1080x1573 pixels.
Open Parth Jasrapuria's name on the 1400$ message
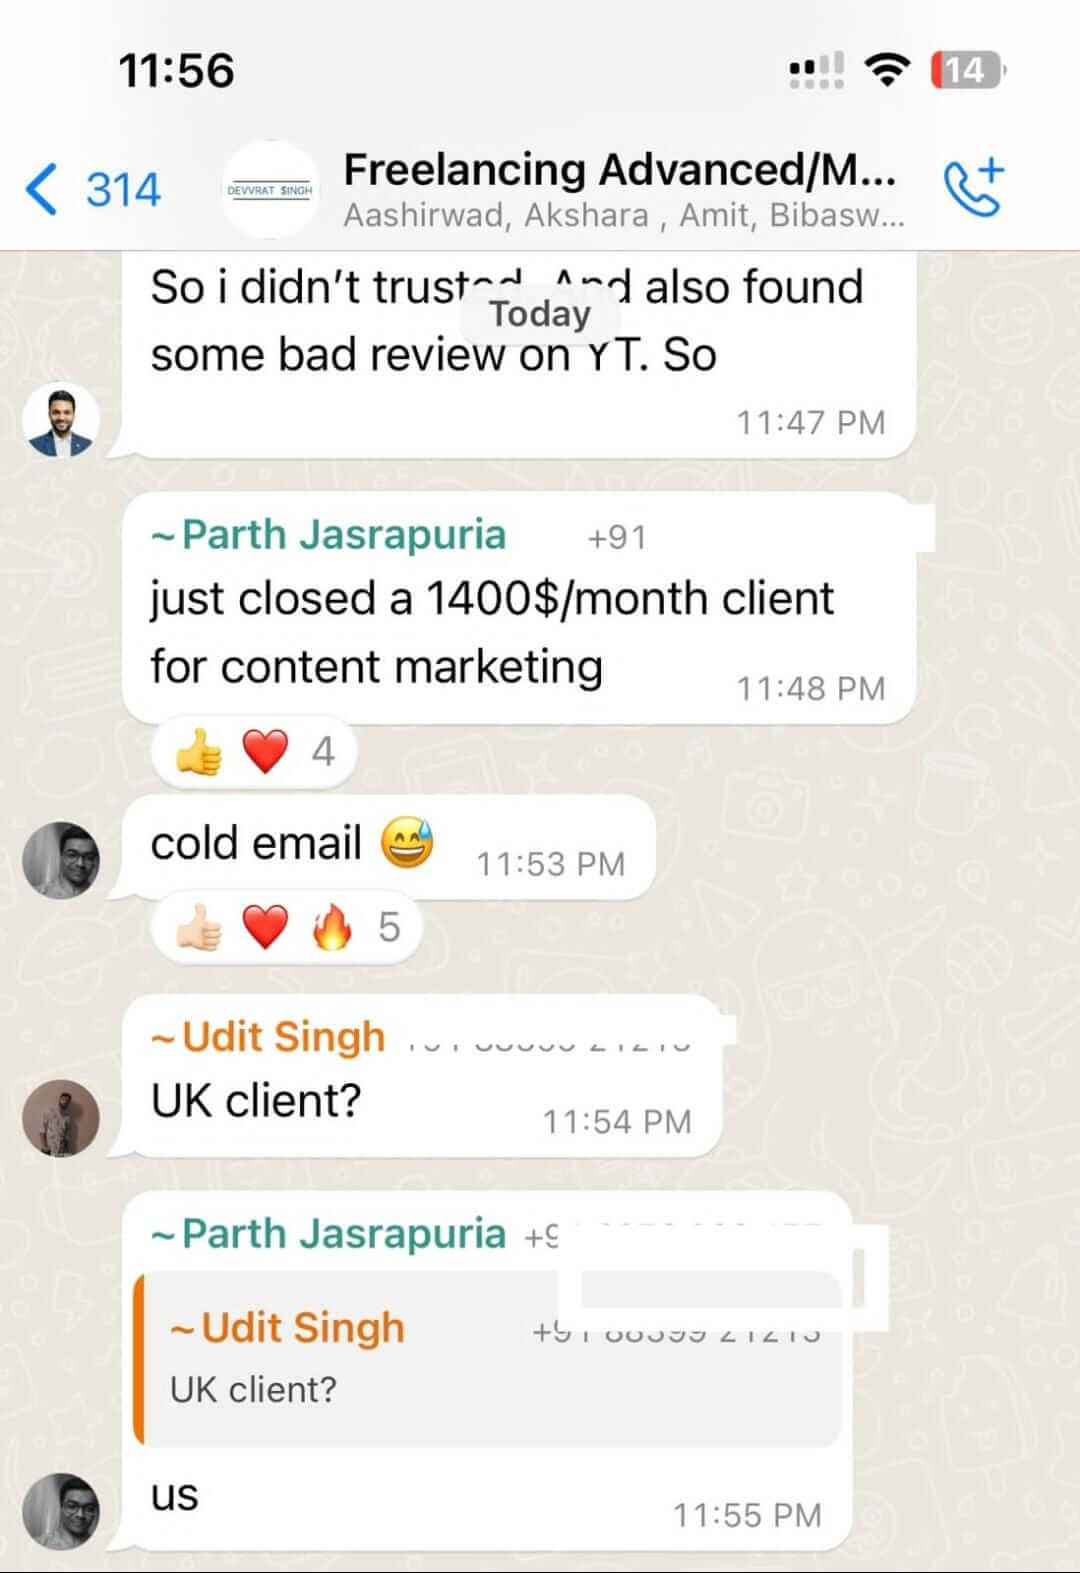tap(329, 535)
